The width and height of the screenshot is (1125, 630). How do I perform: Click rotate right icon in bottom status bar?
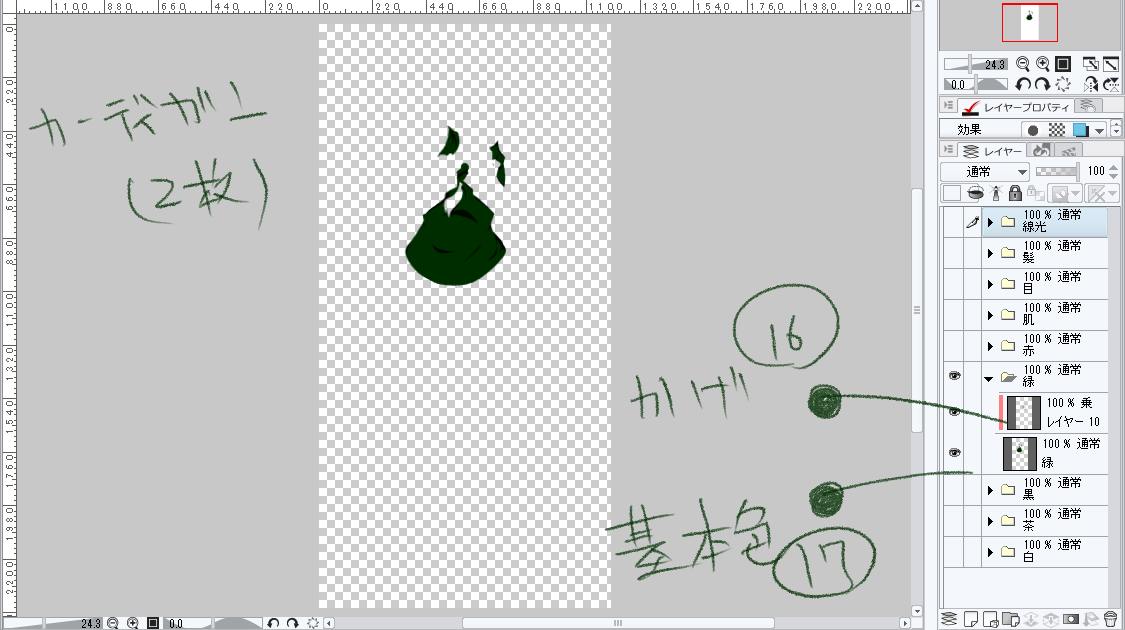292,623
